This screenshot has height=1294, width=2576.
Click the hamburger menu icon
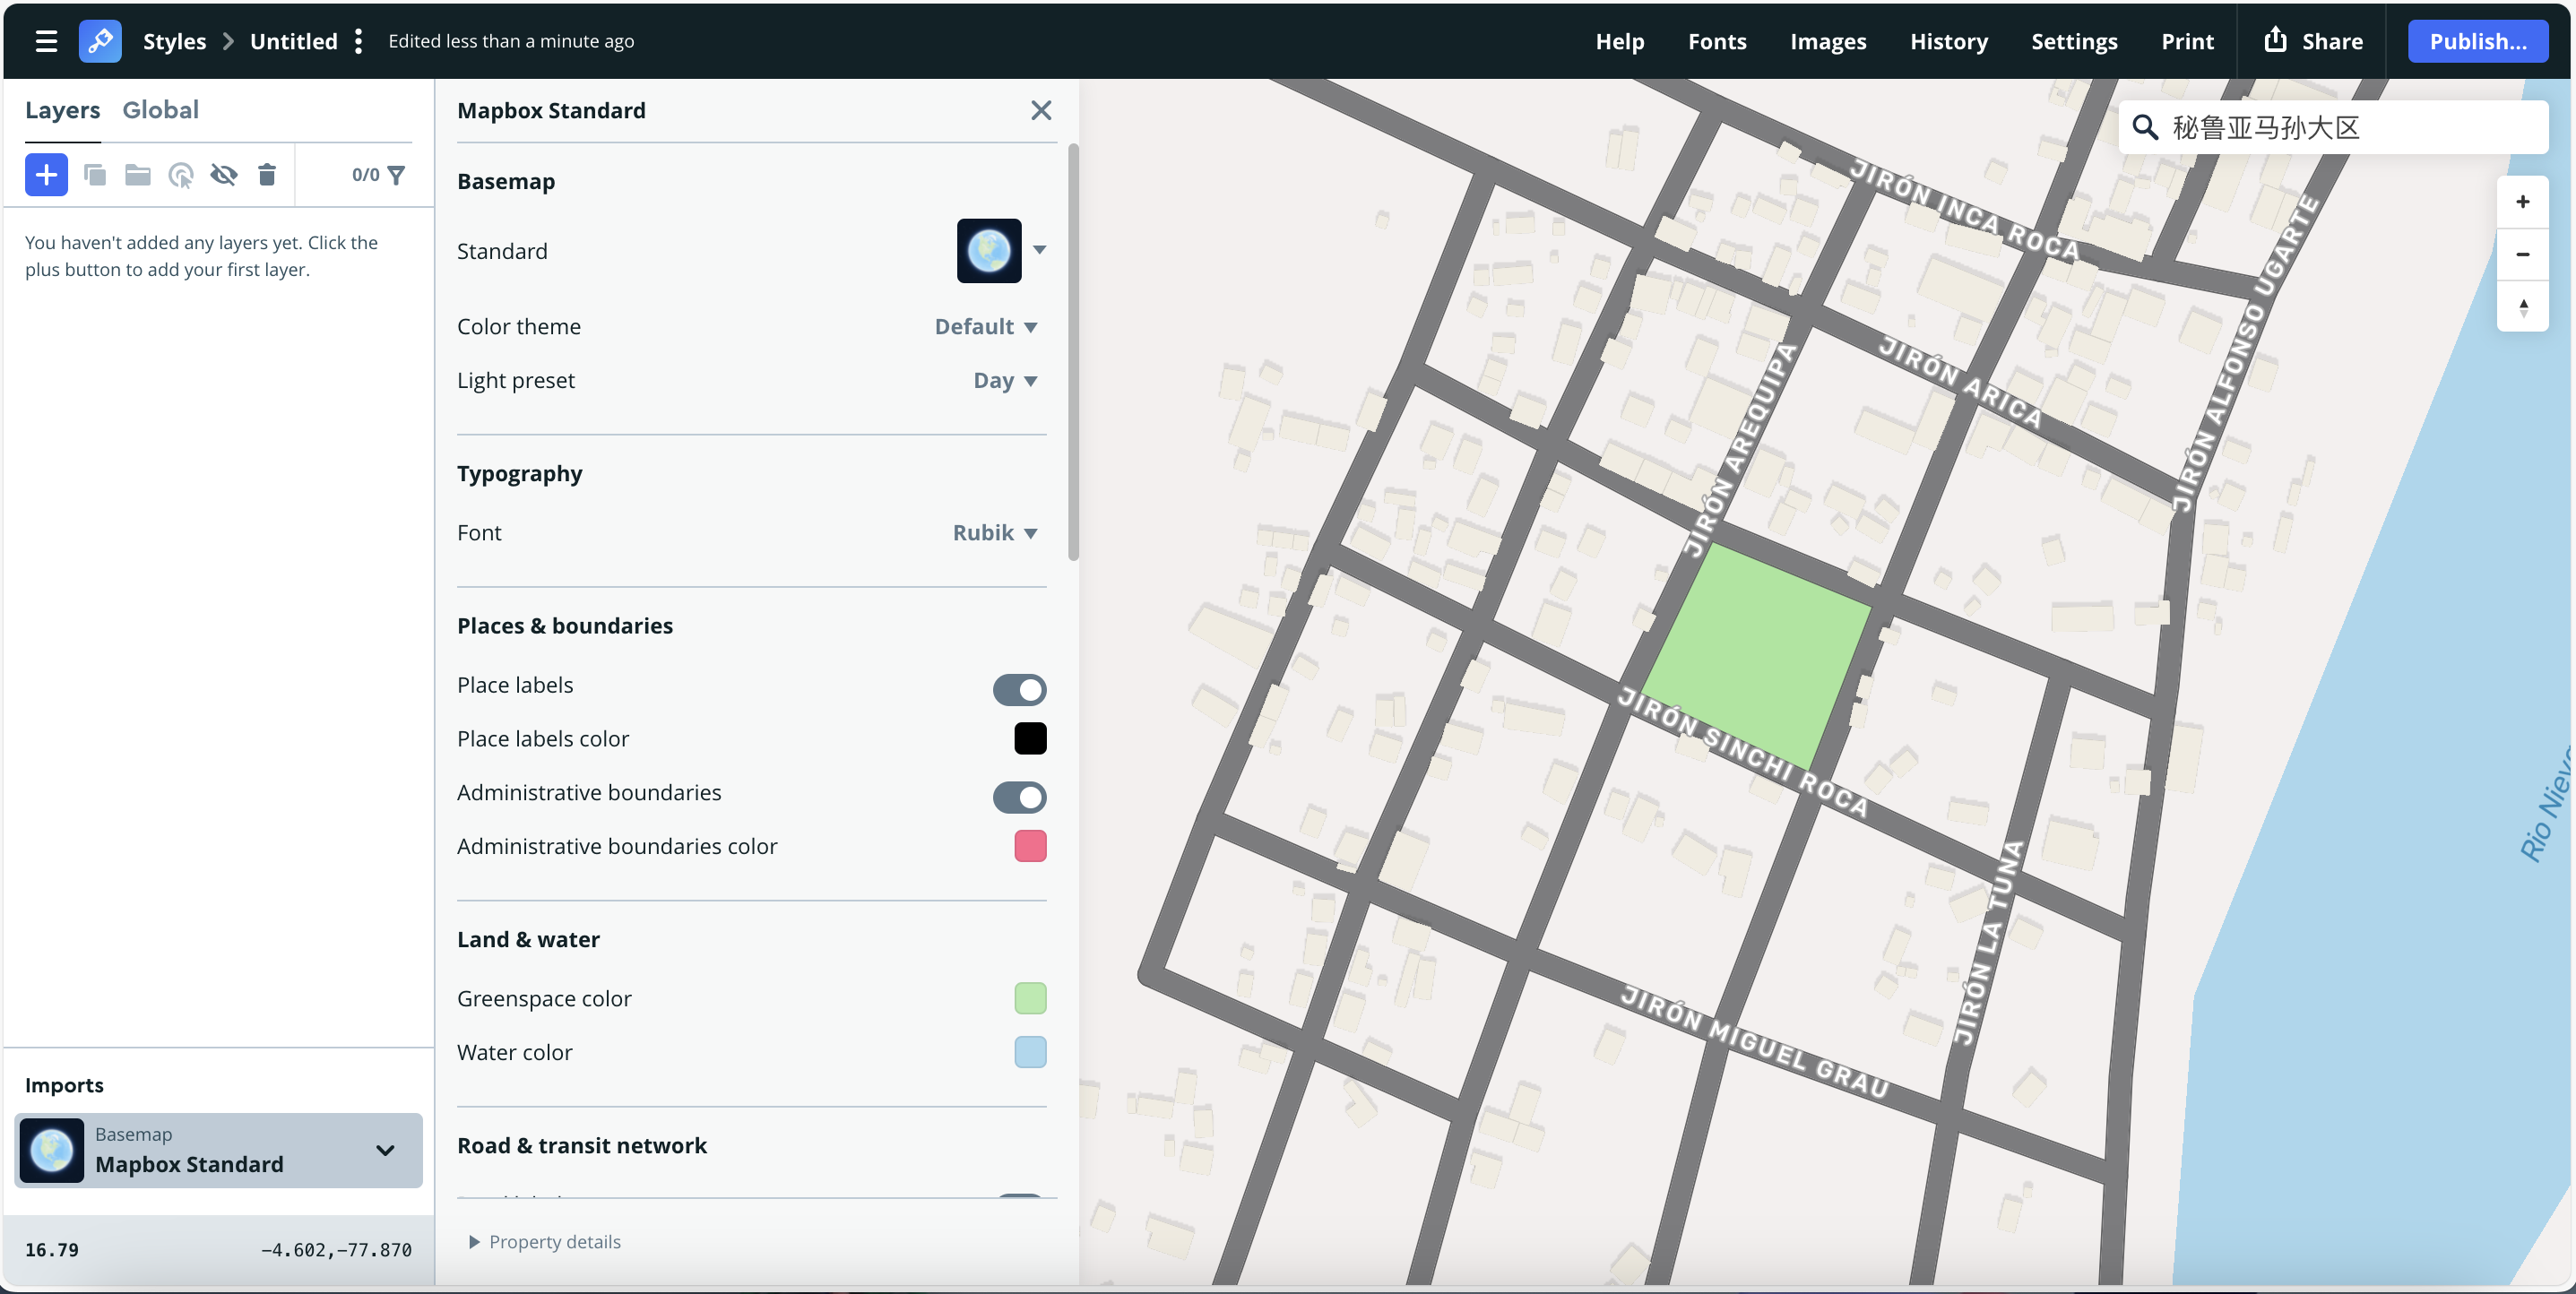[x=46, y=41]
